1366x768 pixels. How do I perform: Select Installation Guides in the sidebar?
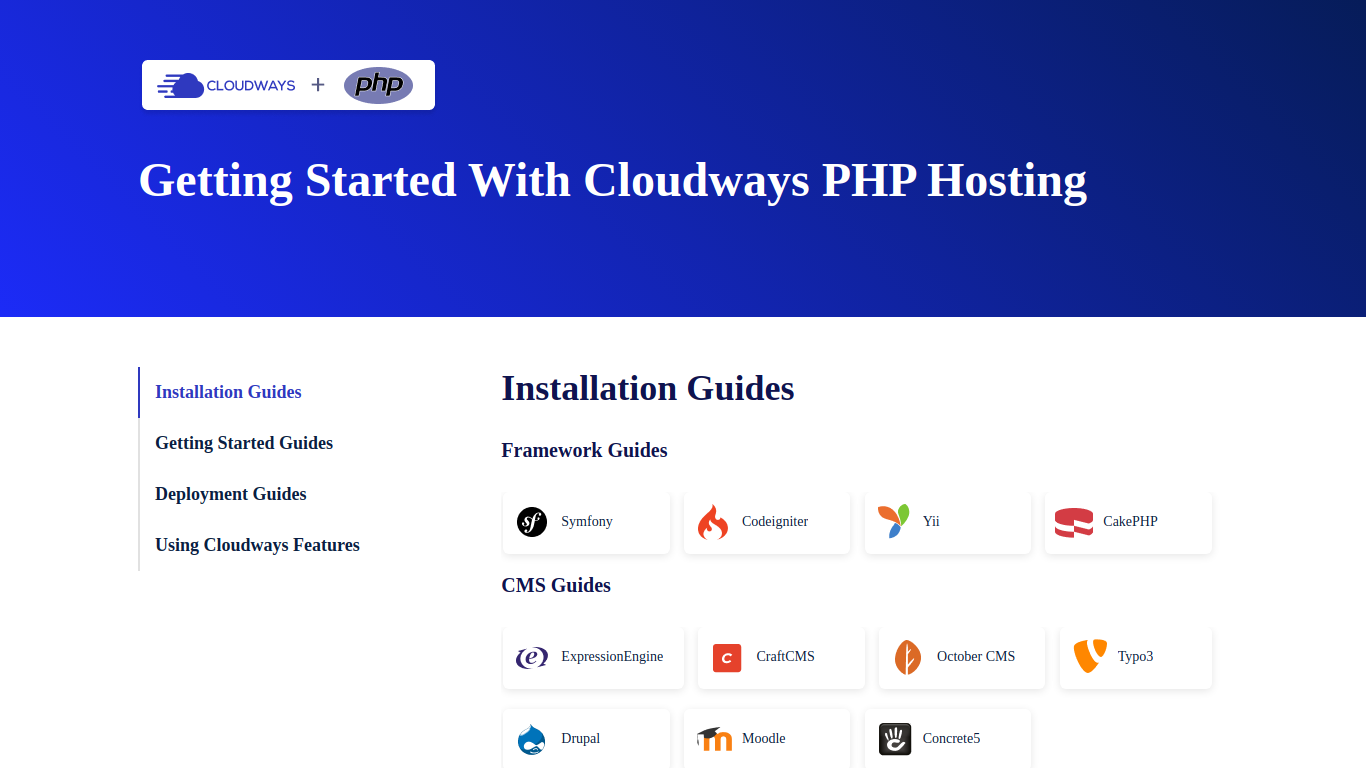tap(228, 392)
